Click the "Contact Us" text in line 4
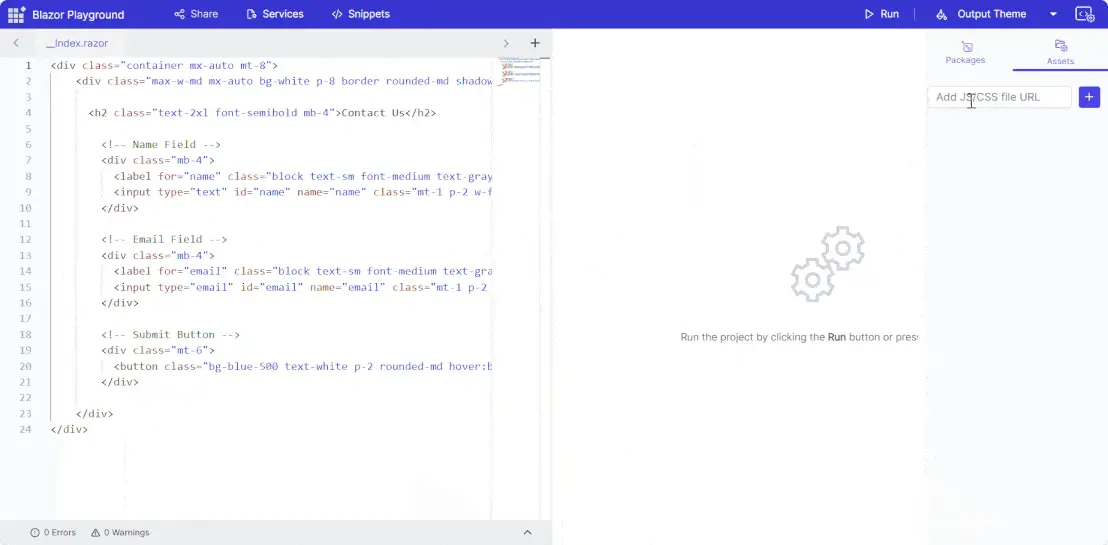This screenshot has width=1108, height=545. click(x=373, y=112)
